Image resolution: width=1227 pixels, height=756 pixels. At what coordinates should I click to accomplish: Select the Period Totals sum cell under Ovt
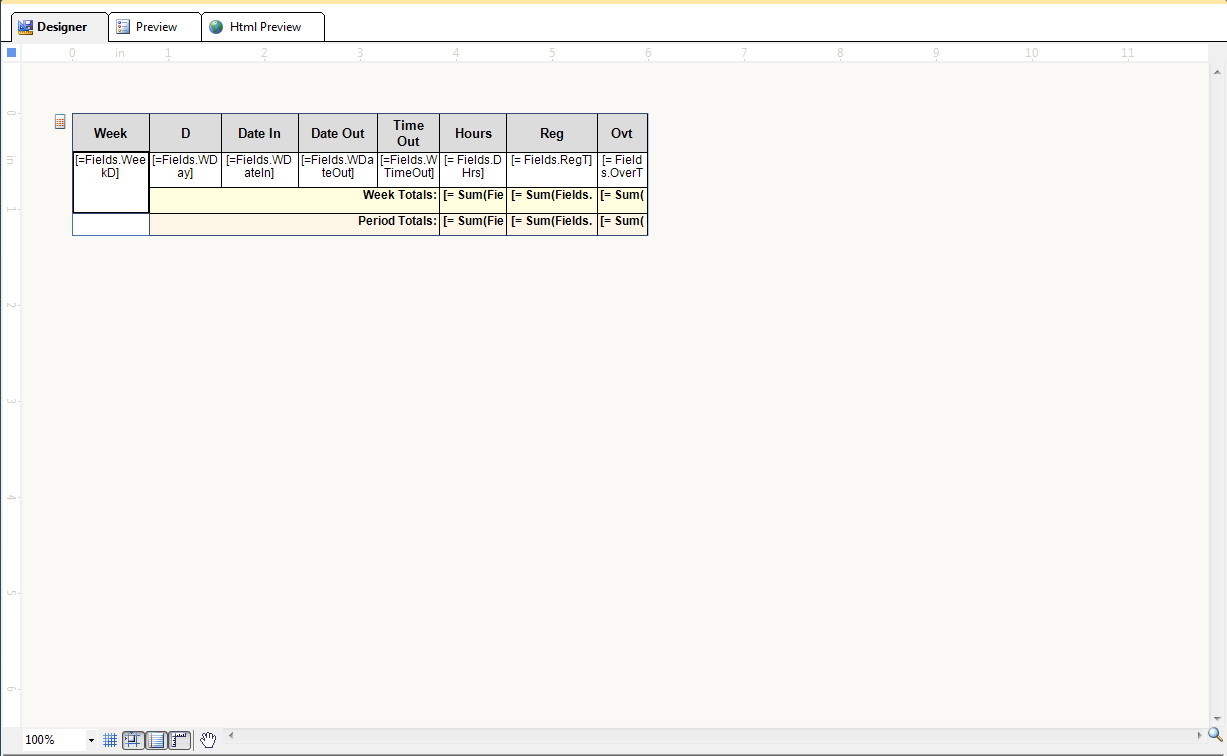[622, 224]
